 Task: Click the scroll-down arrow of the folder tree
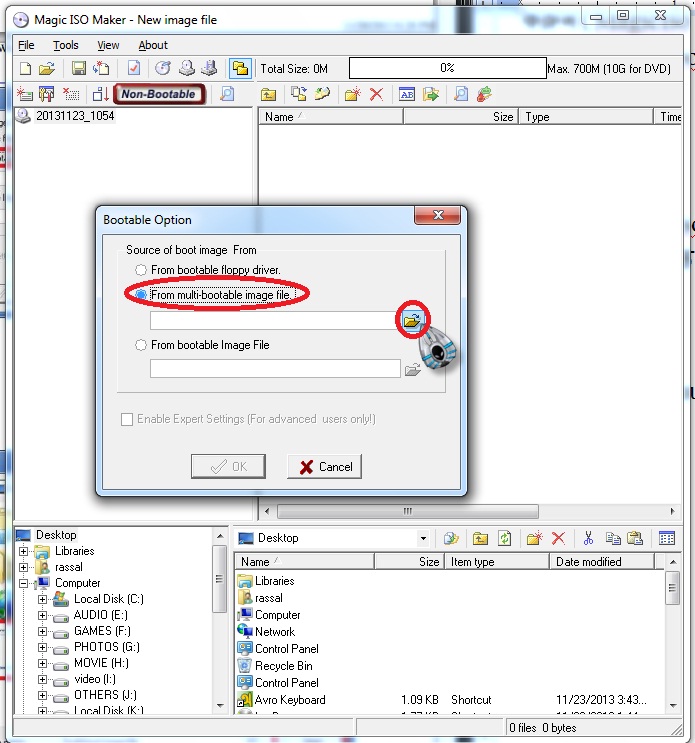220,706
